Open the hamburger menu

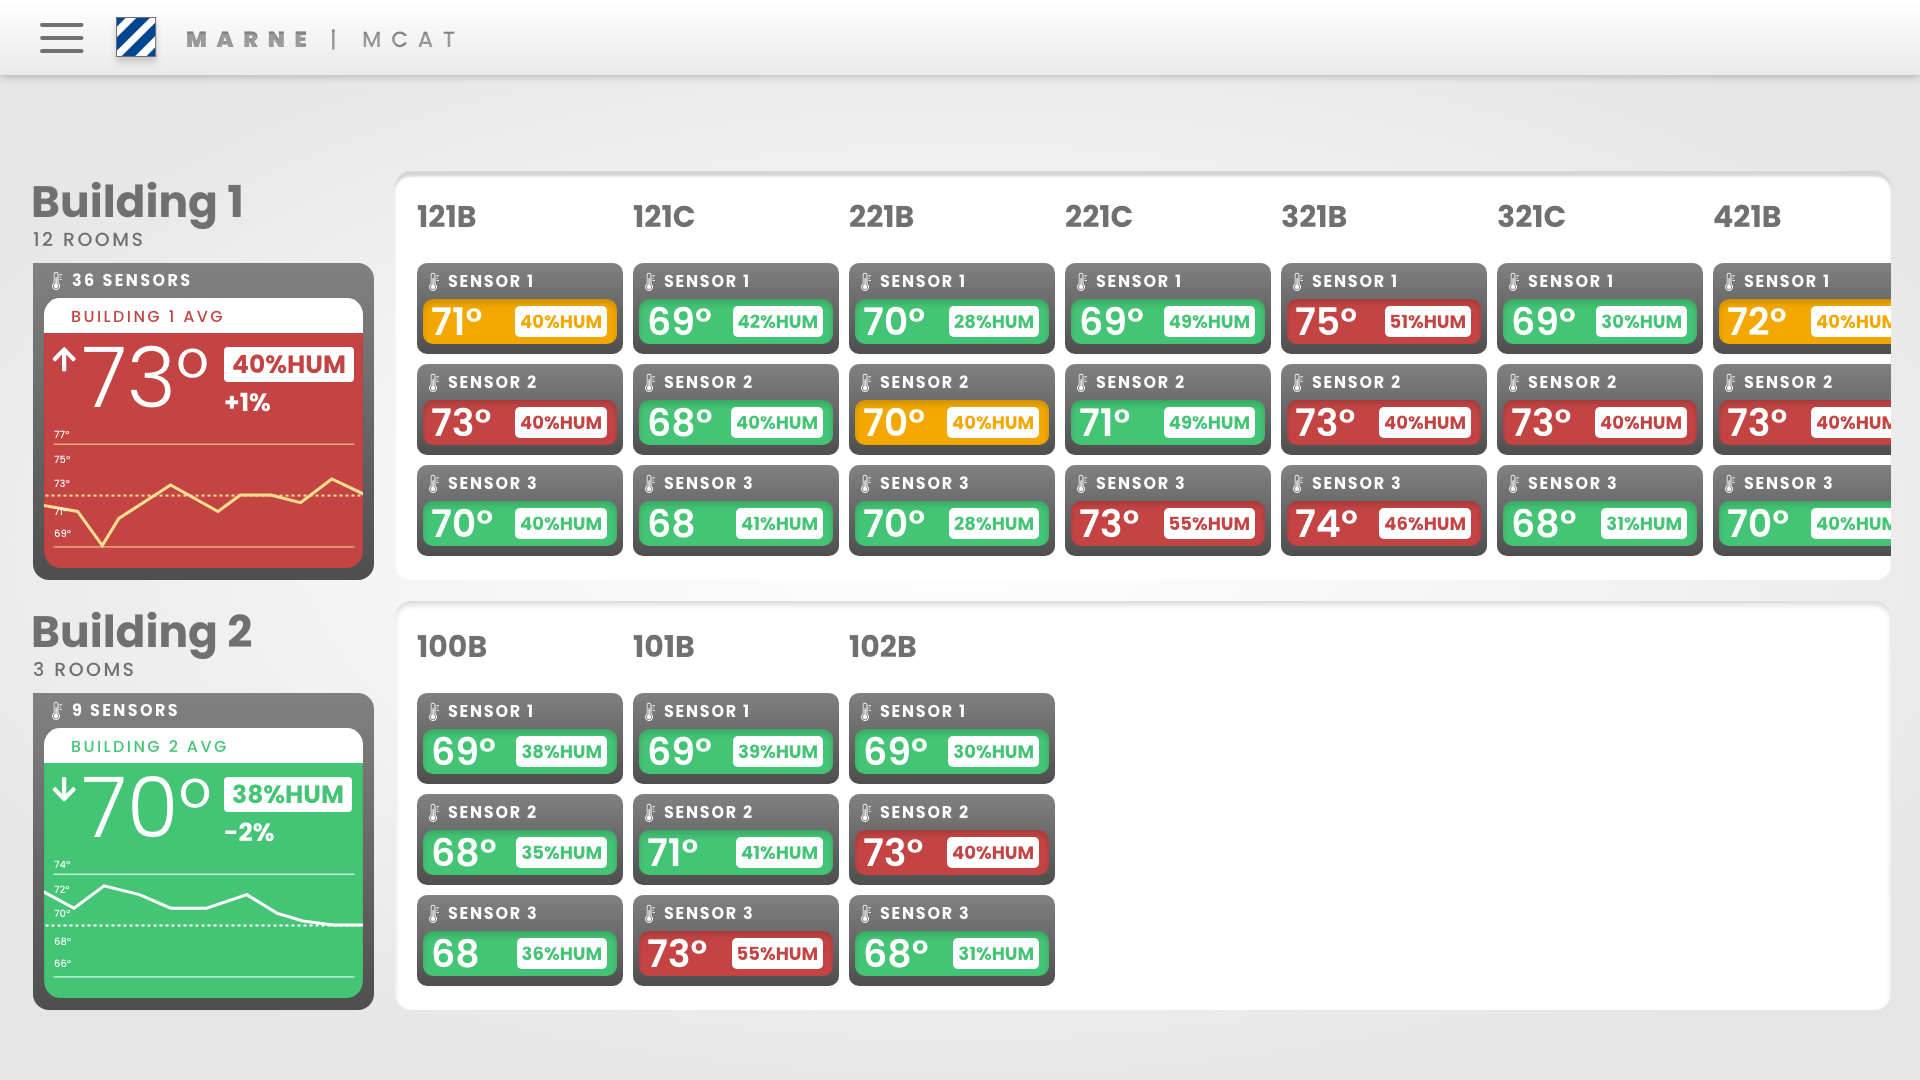[x=61, y=38]
